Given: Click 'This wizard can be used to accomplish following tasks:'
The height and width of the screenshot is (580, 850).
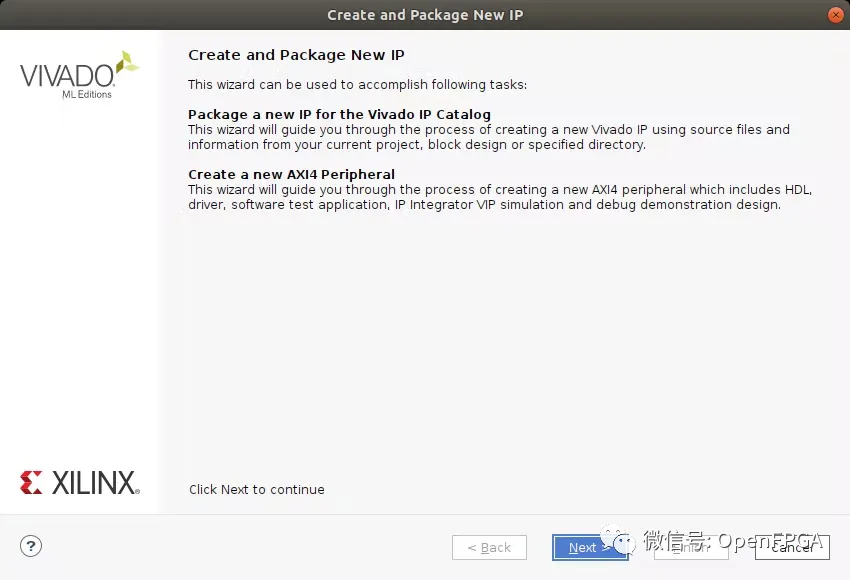Looking at the screenshot, I should click(357, 85).
